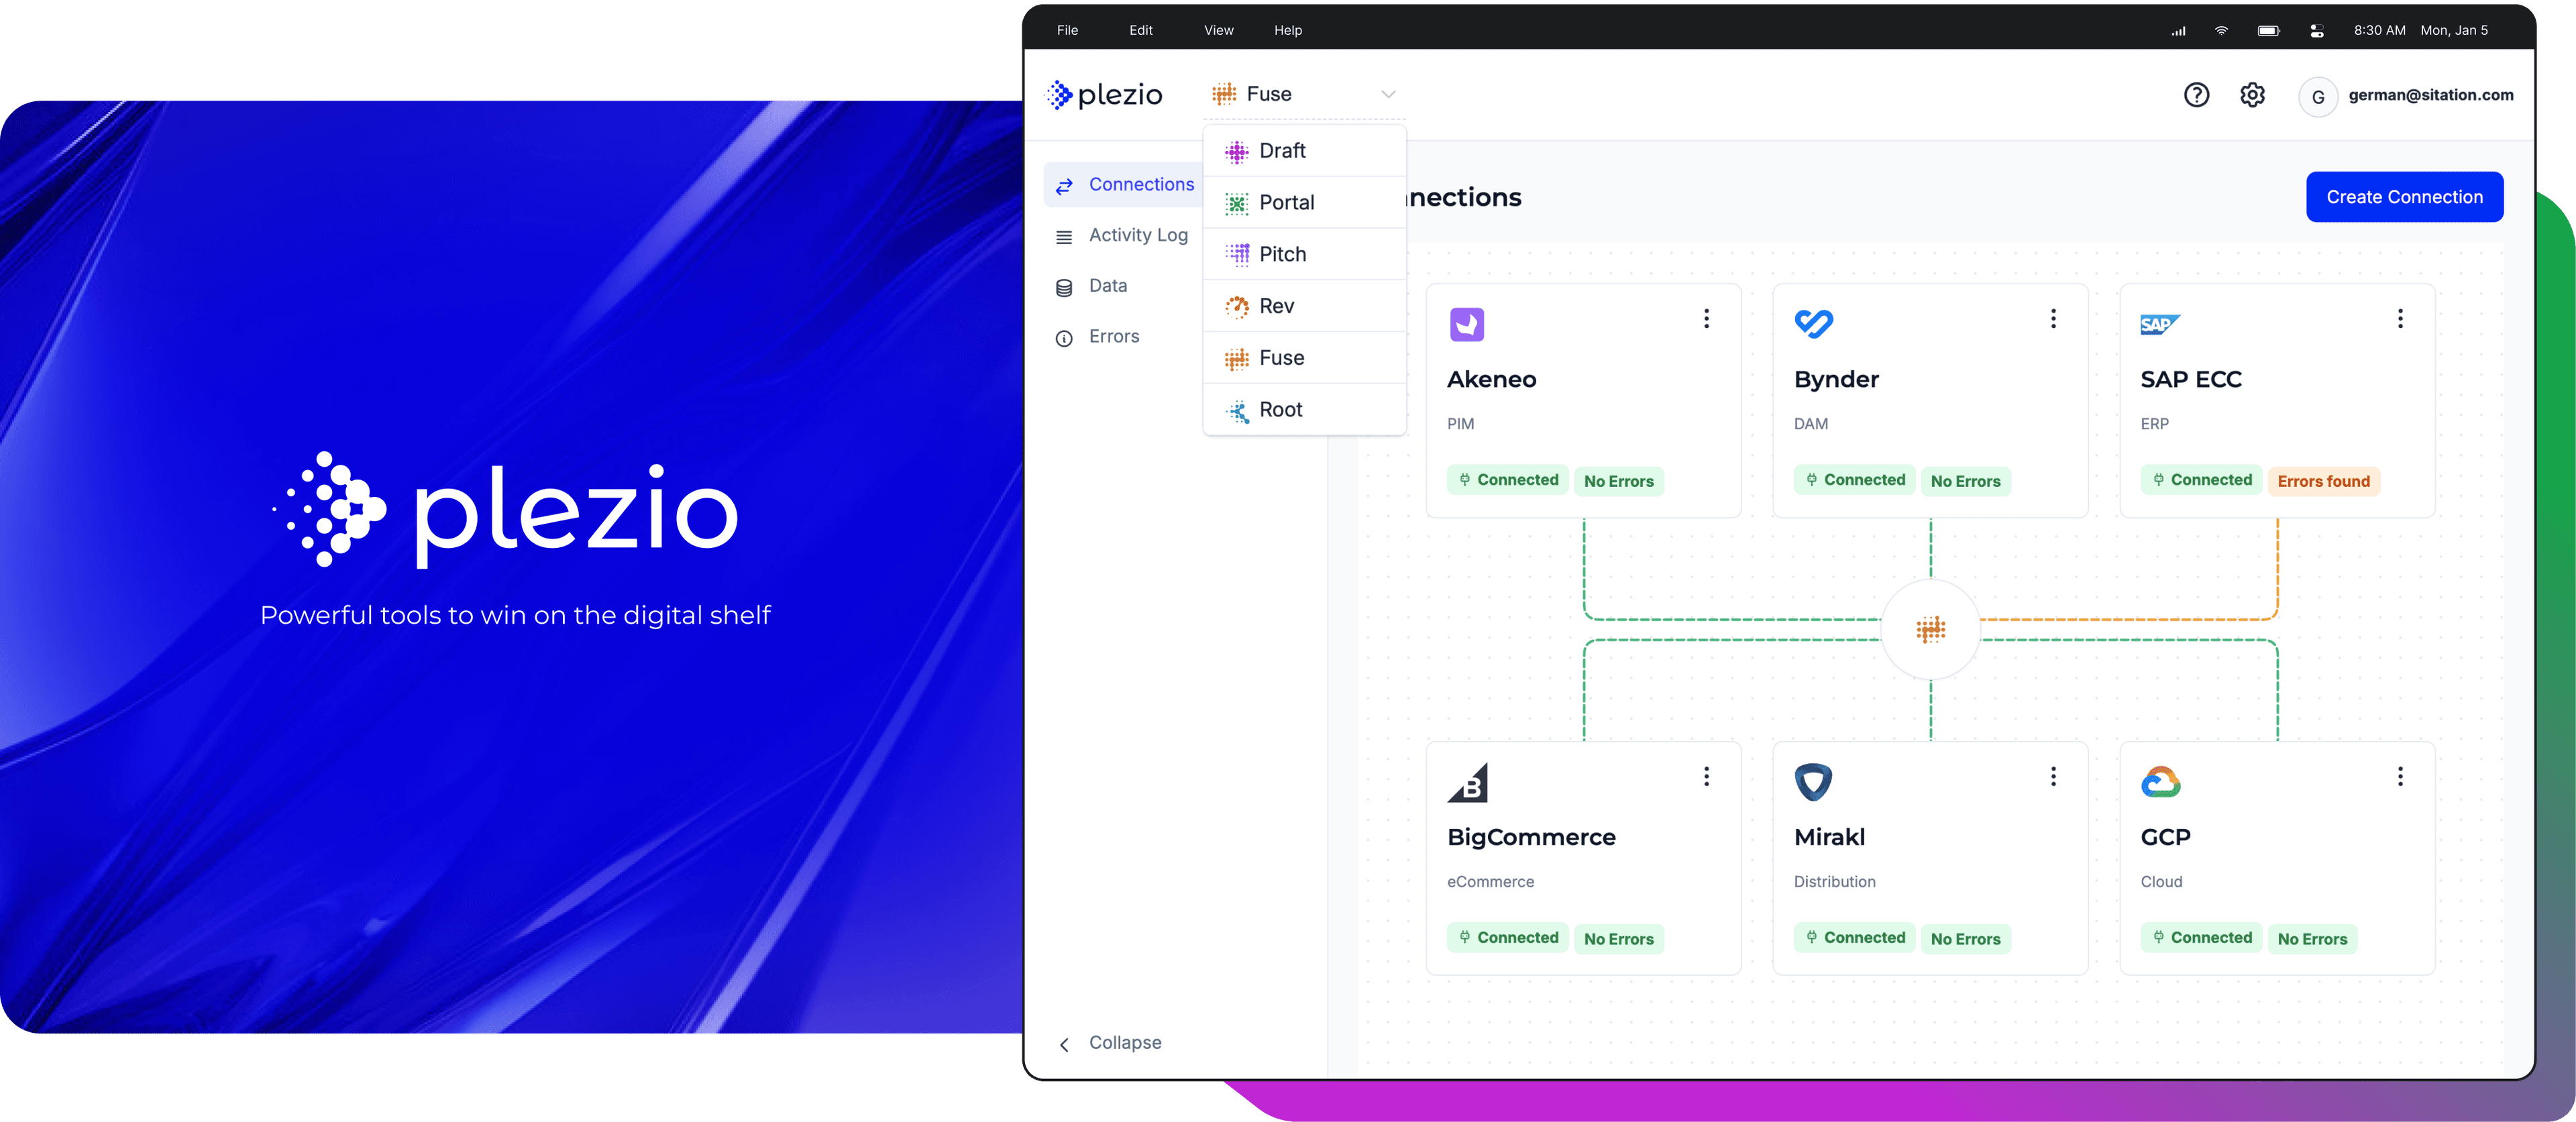Click the GCP Cloud label
Image resolution: width=2576 pixels, height=1122 pixels.
click(x=2161, y=882)
